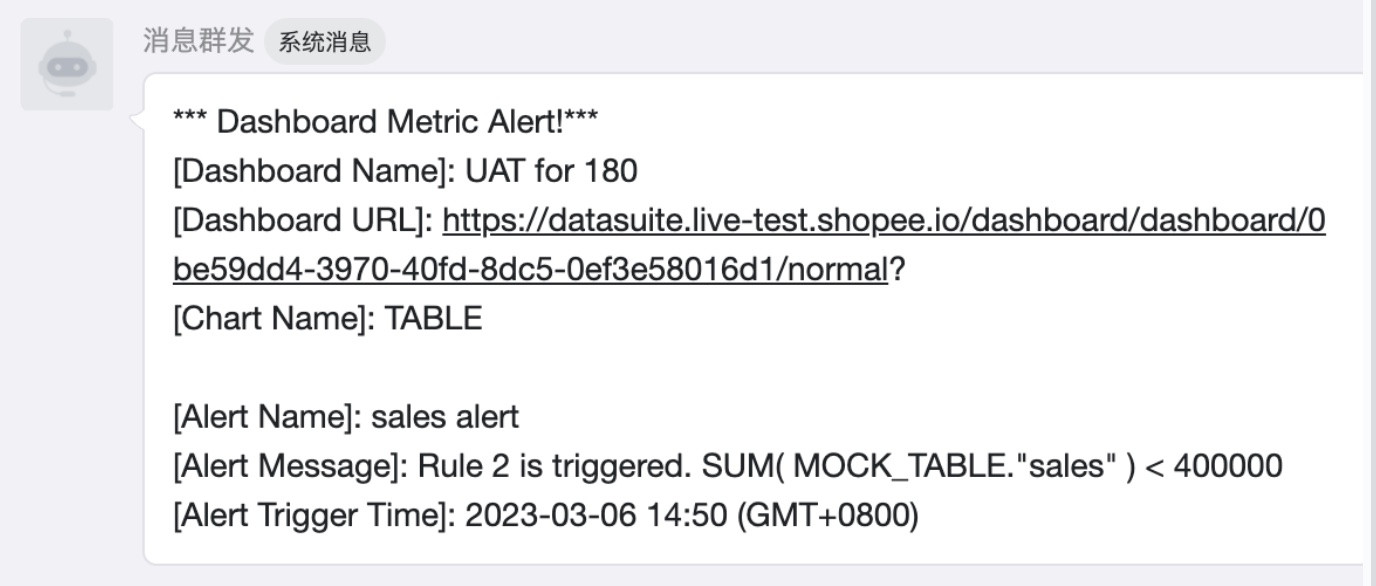
Task: Click the blank line inside message bubble
Action: (500, 368)
